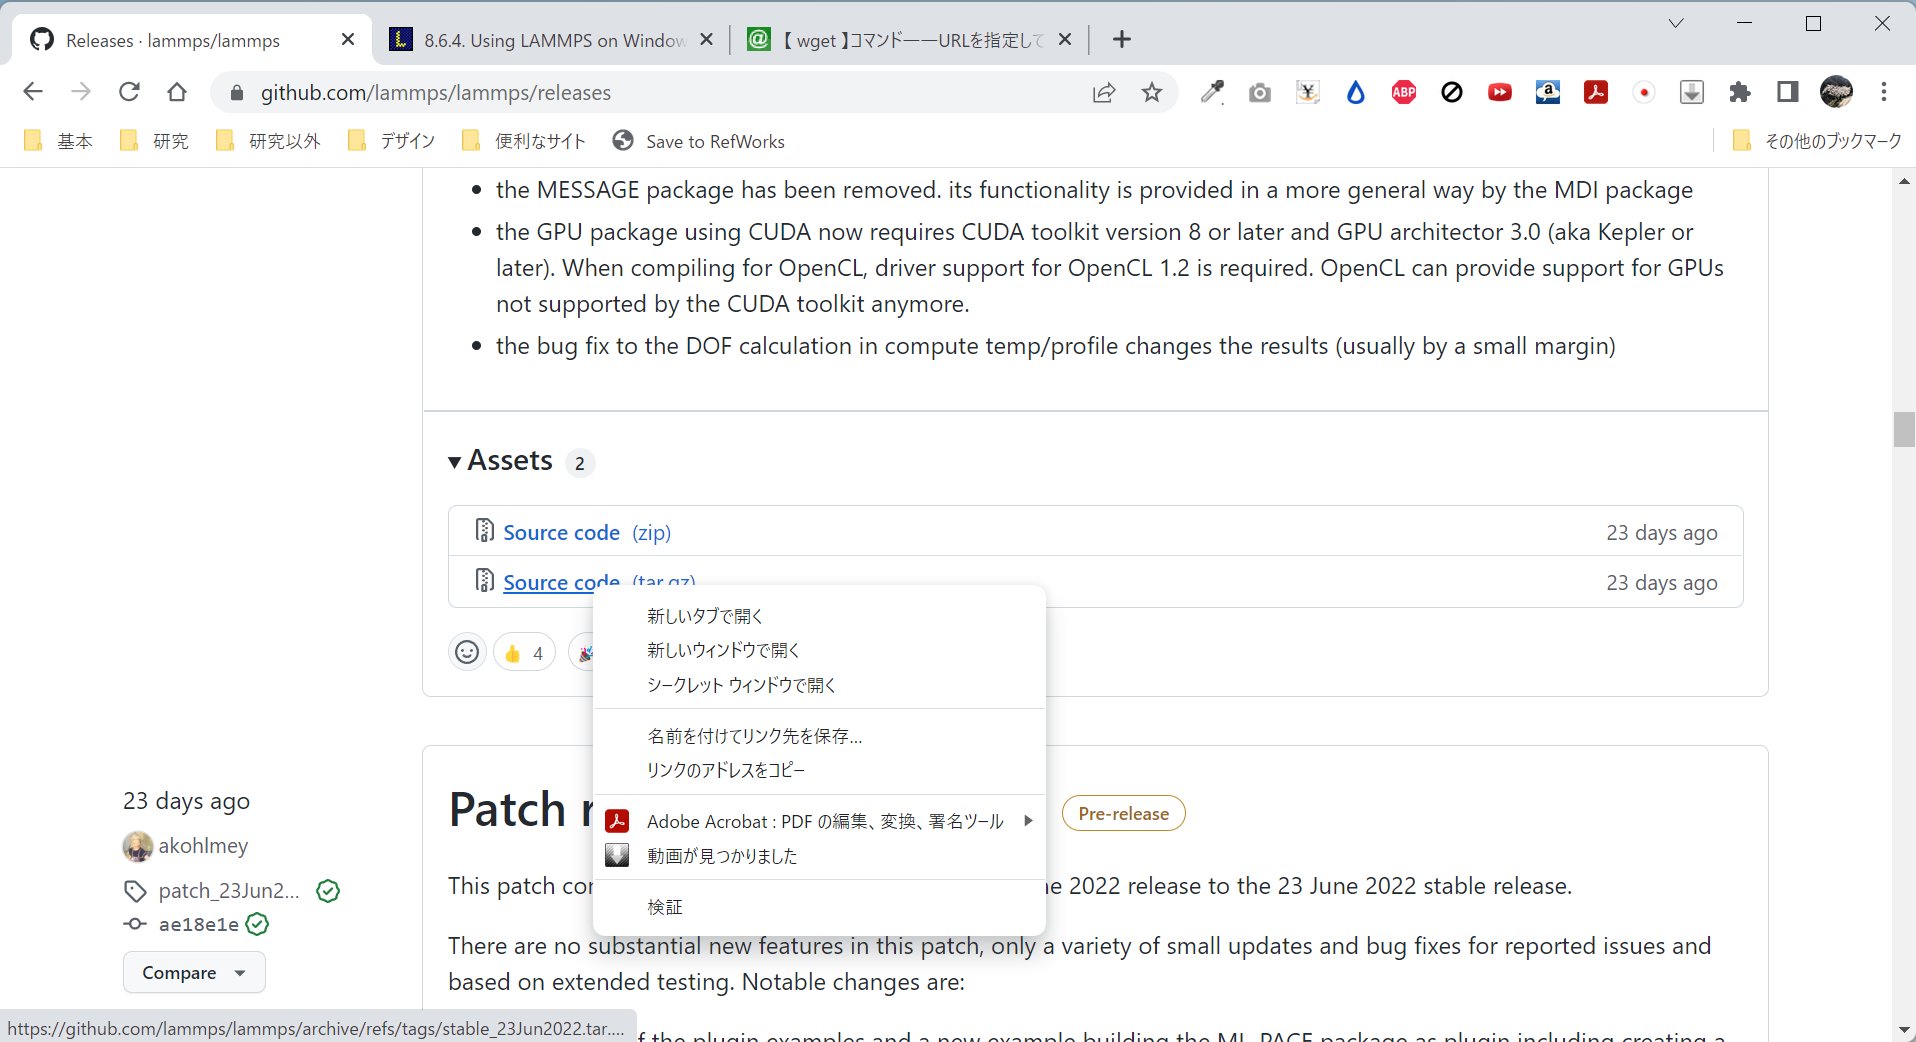Viewport: 1916px width, 1042px height.
Task: Click the AdBlock Plus extension icon
Action: coord(1403,93)
